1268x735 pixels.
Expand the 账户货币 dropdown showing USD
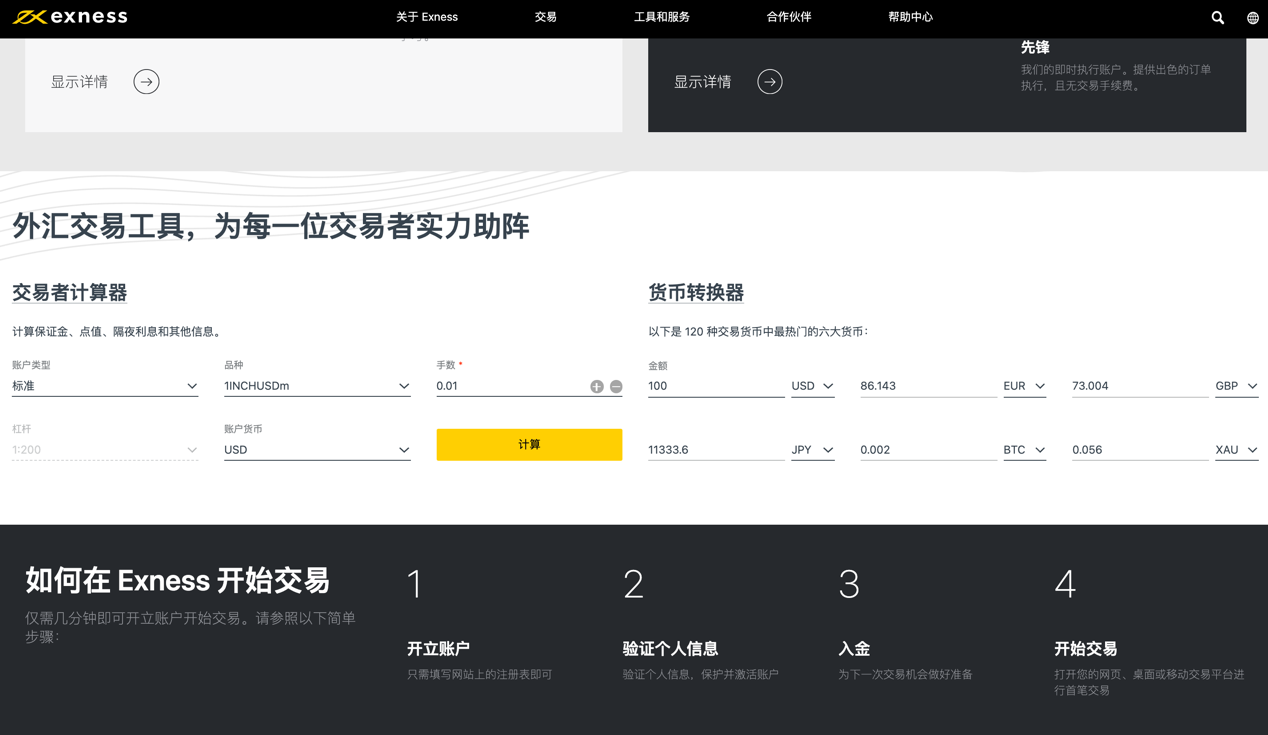(317, 450)
